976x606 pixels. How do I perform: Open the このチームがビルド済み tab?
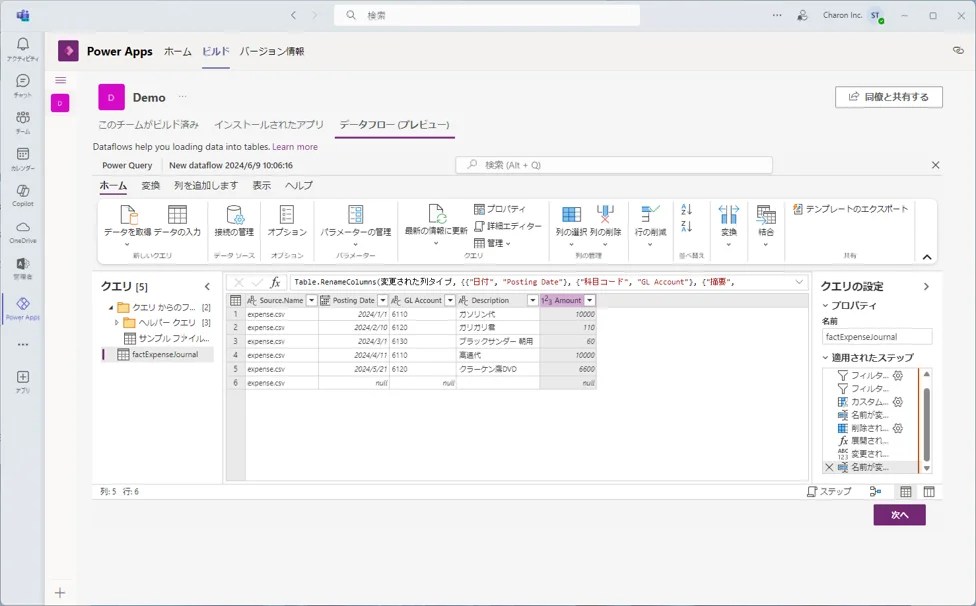pos(148,124)
